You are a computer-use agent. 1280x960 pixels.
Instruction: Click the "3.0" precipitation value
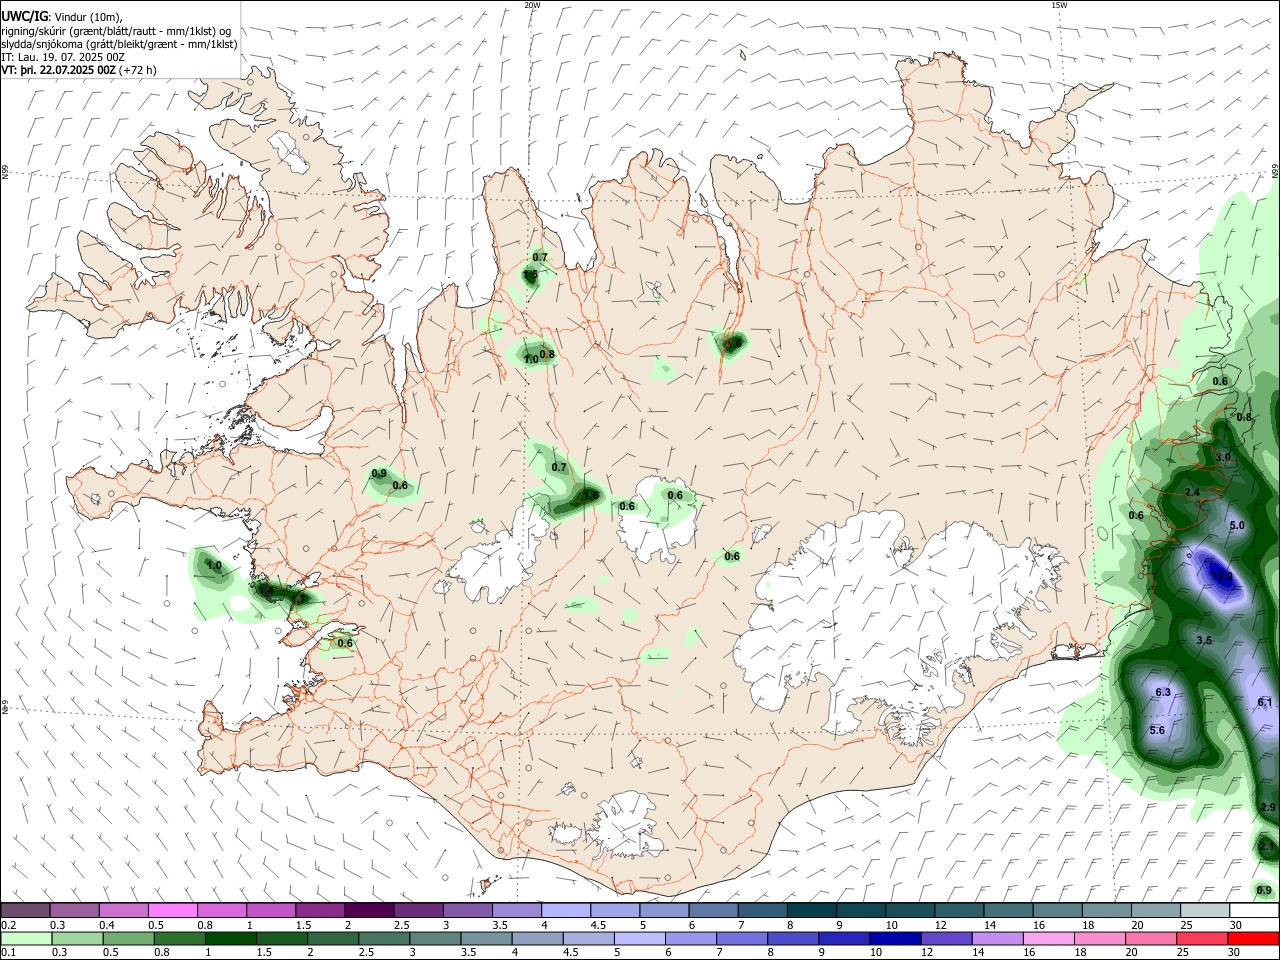pyautogui.click(x=1223, y=457)
